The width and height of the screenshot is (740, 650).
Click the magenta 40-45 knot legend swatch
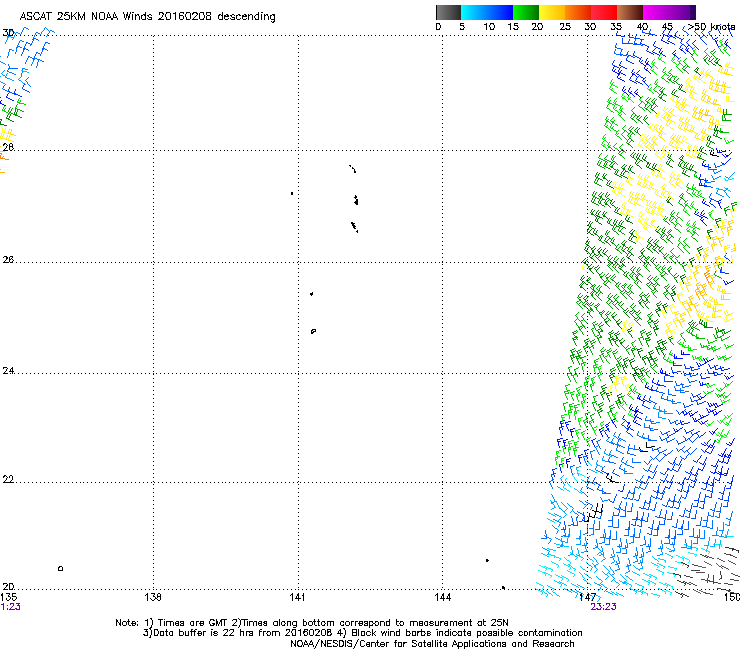point(656,12)
